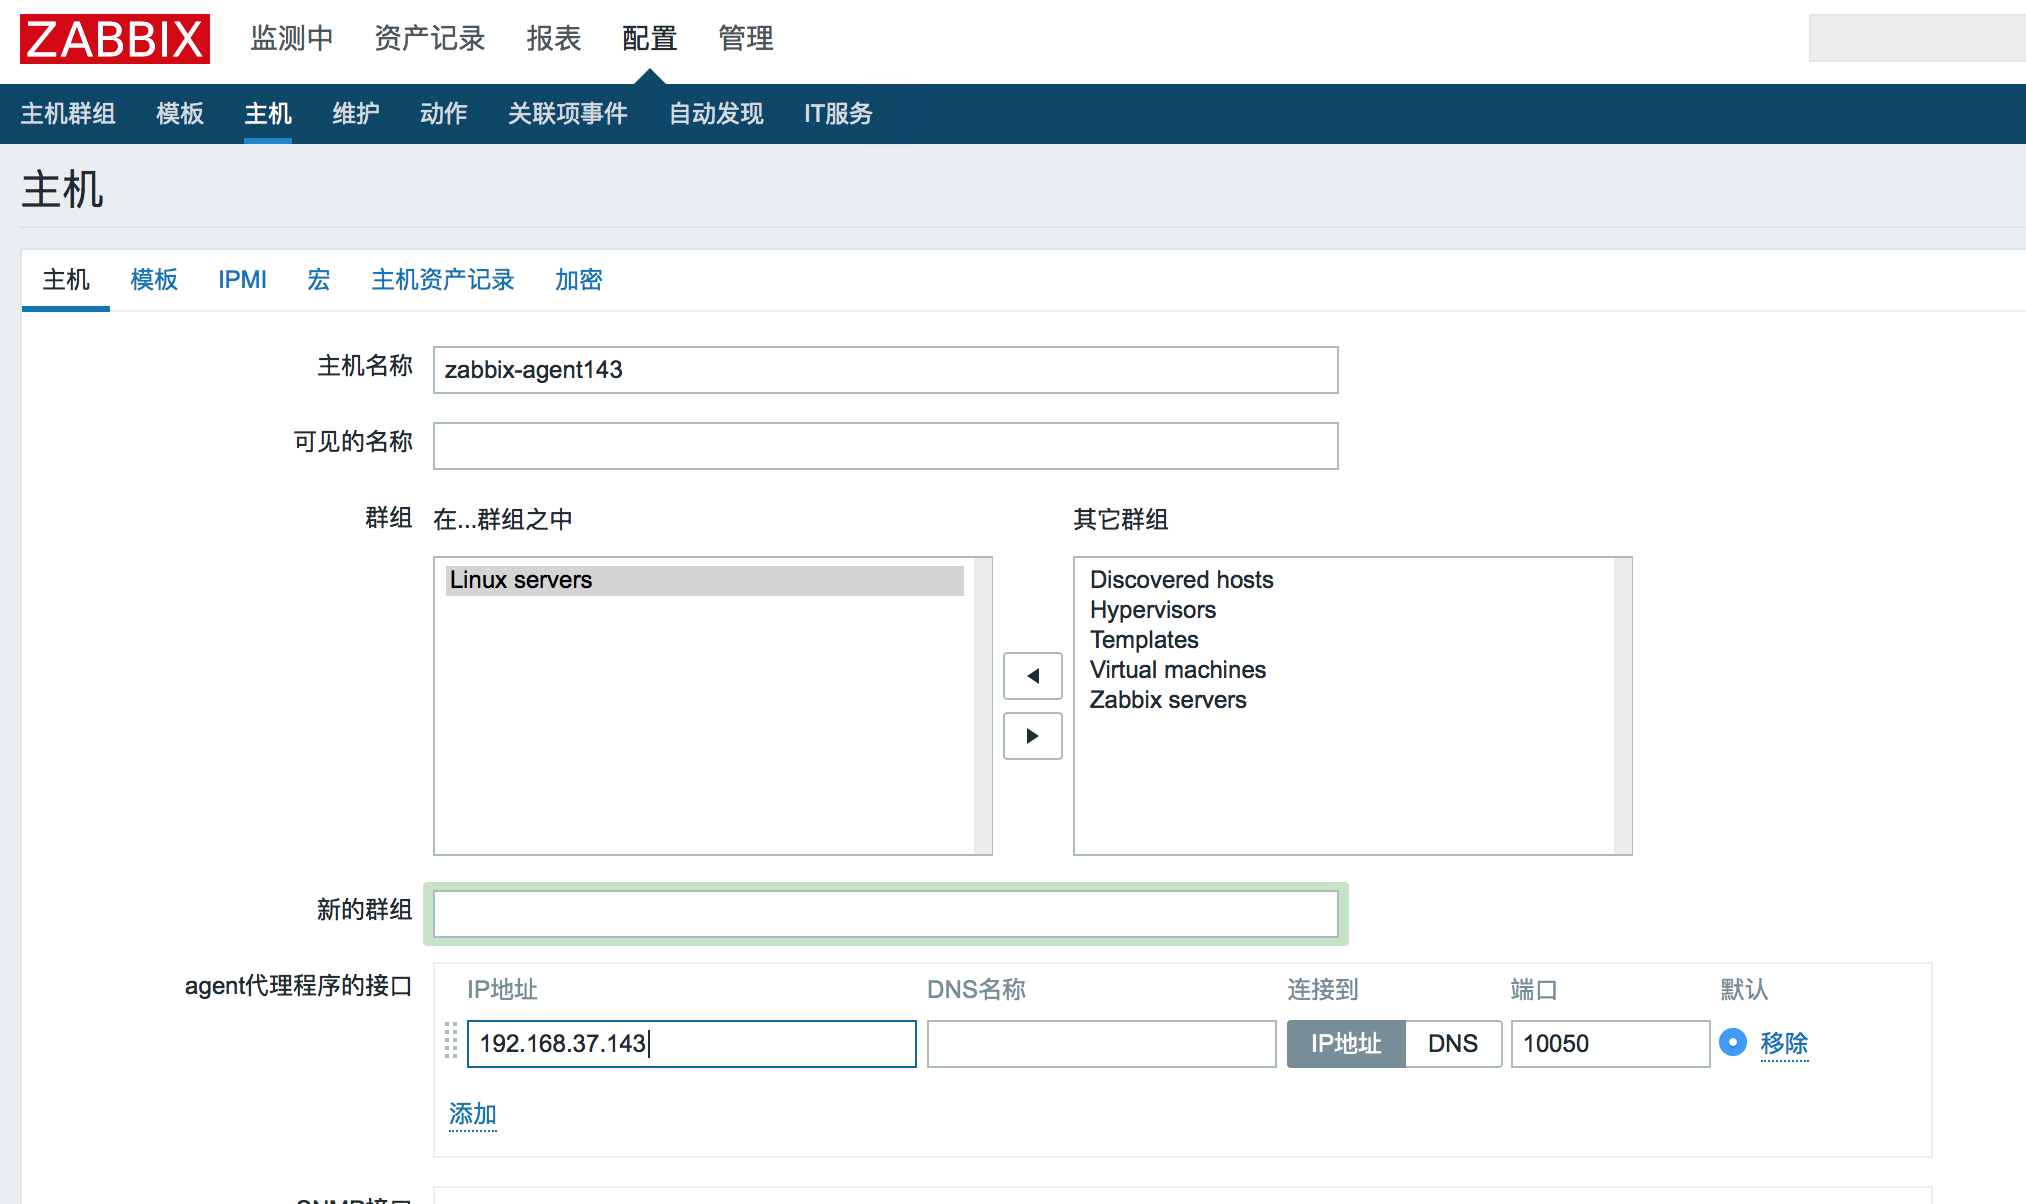Select the 主机 form tab
Screen dimensions: 2026x1204
point(66,280)
